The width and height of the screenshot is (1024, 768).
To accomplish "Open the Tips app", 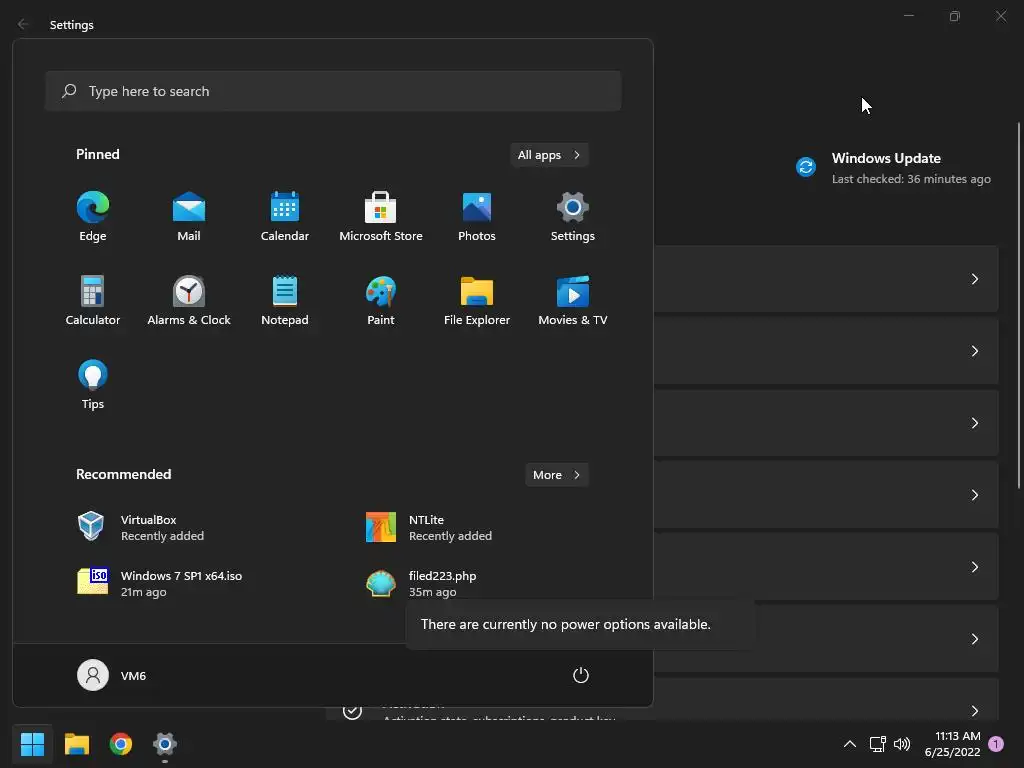I will click(93, 385).
